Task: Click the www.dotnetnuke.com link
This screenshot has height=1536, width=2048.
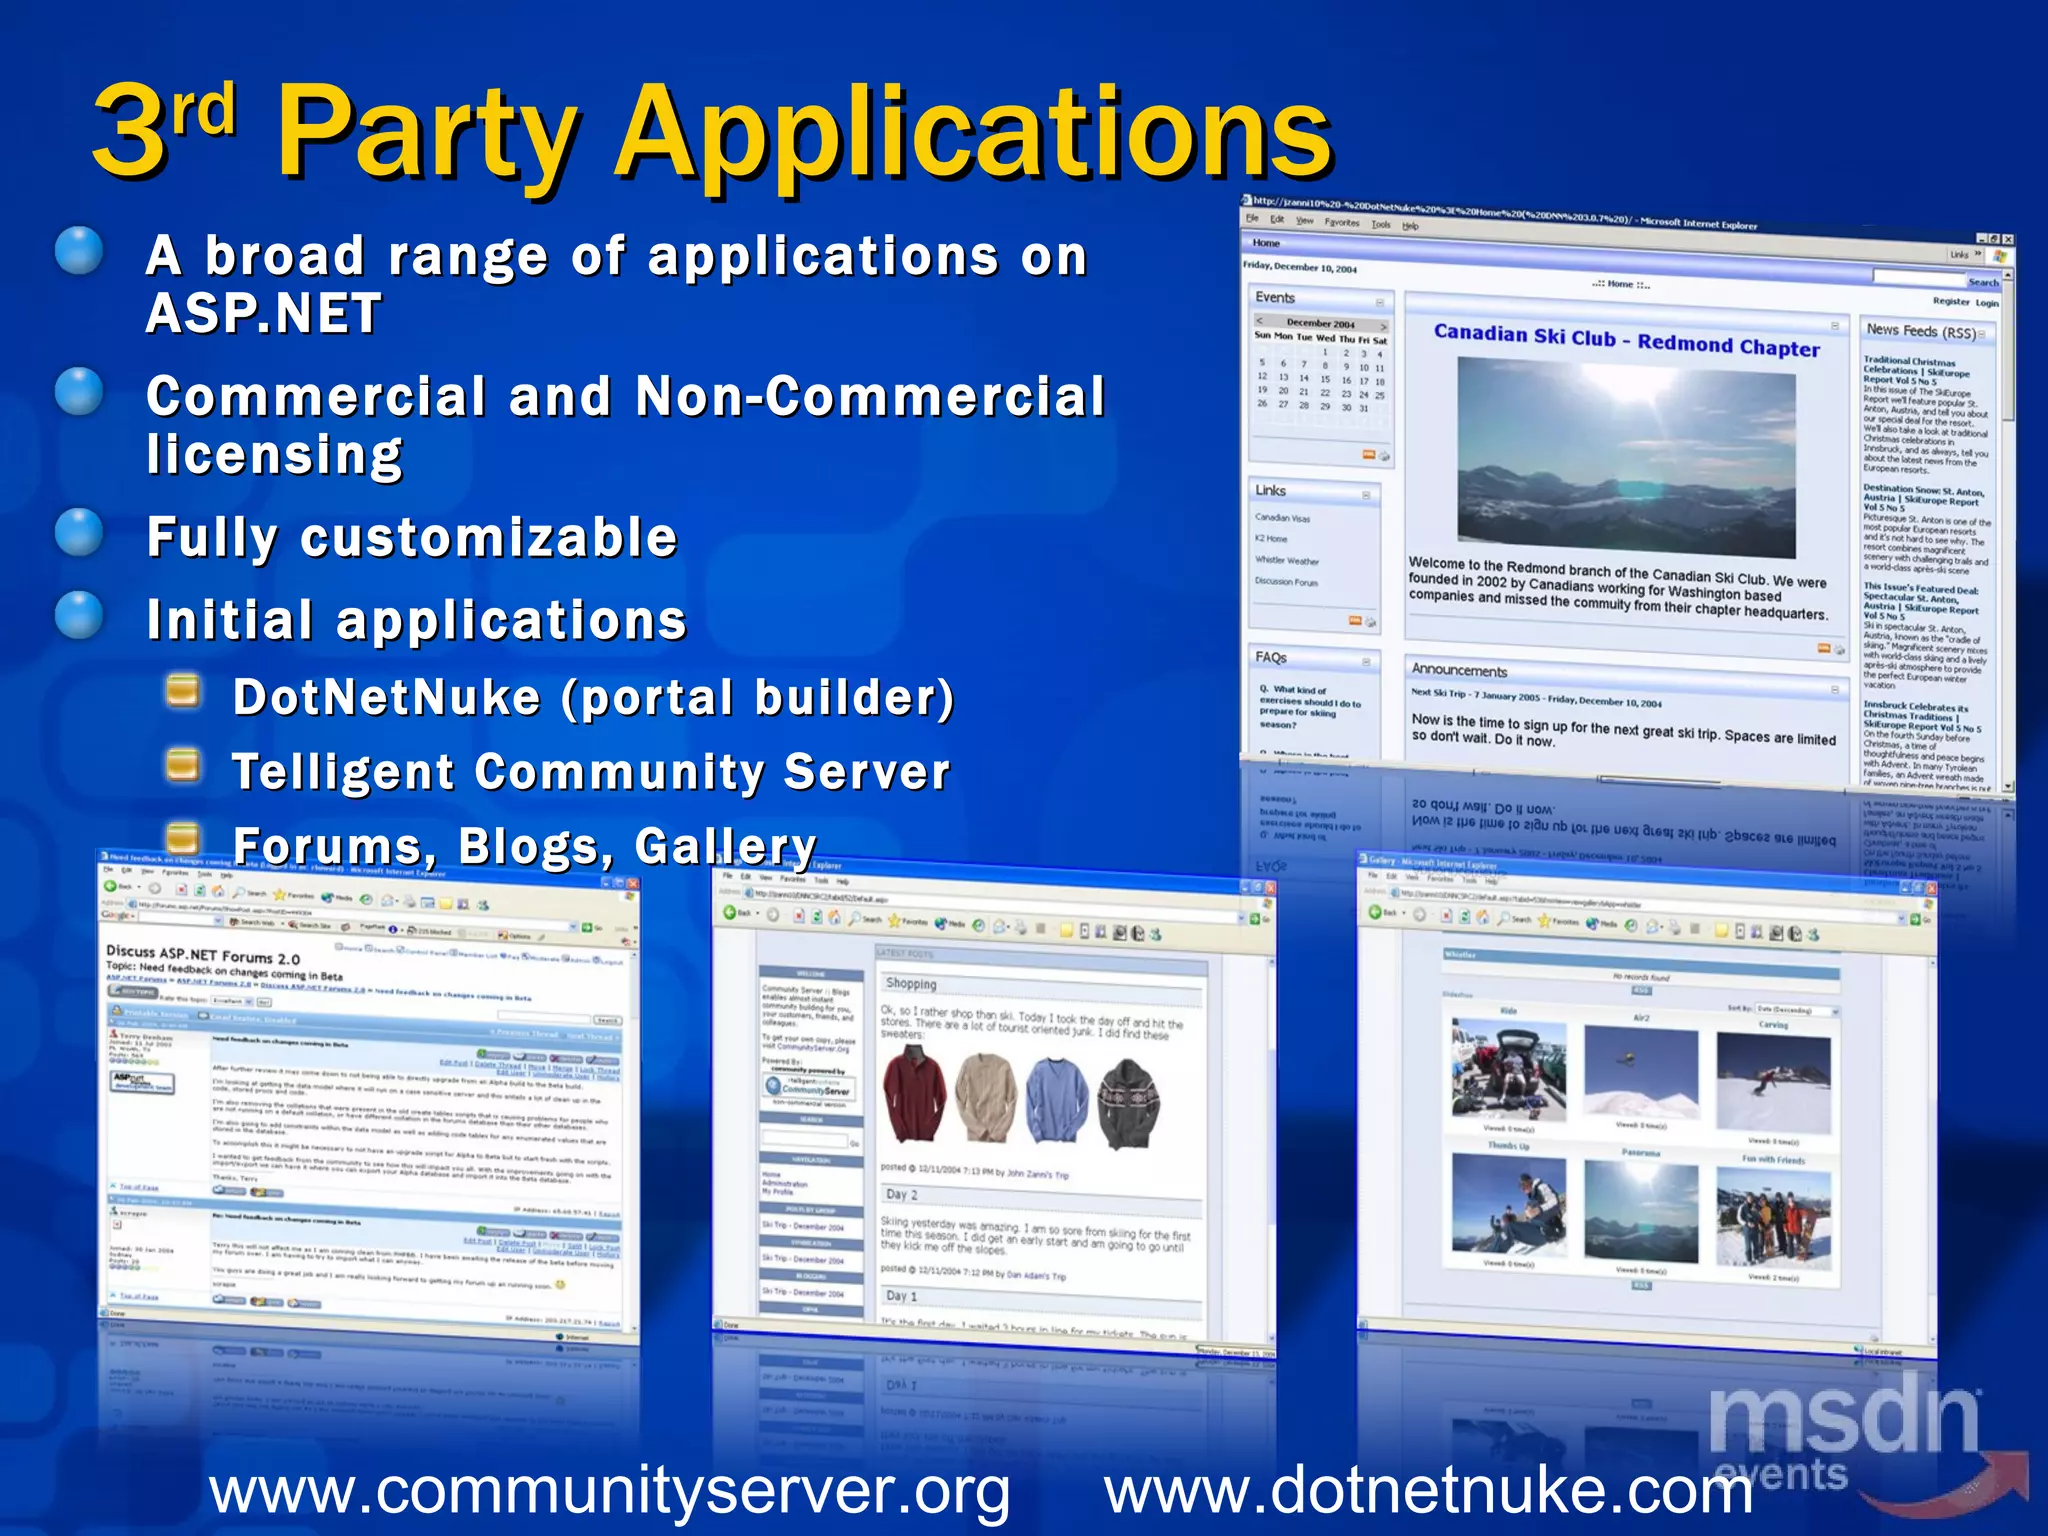Action: point(1429,1491)
